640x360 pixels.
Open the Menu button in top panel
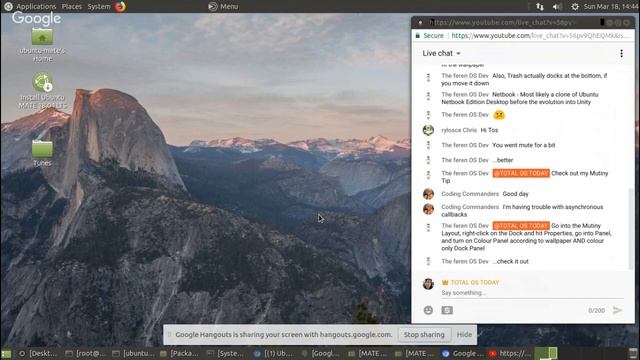tap(223, 7)
